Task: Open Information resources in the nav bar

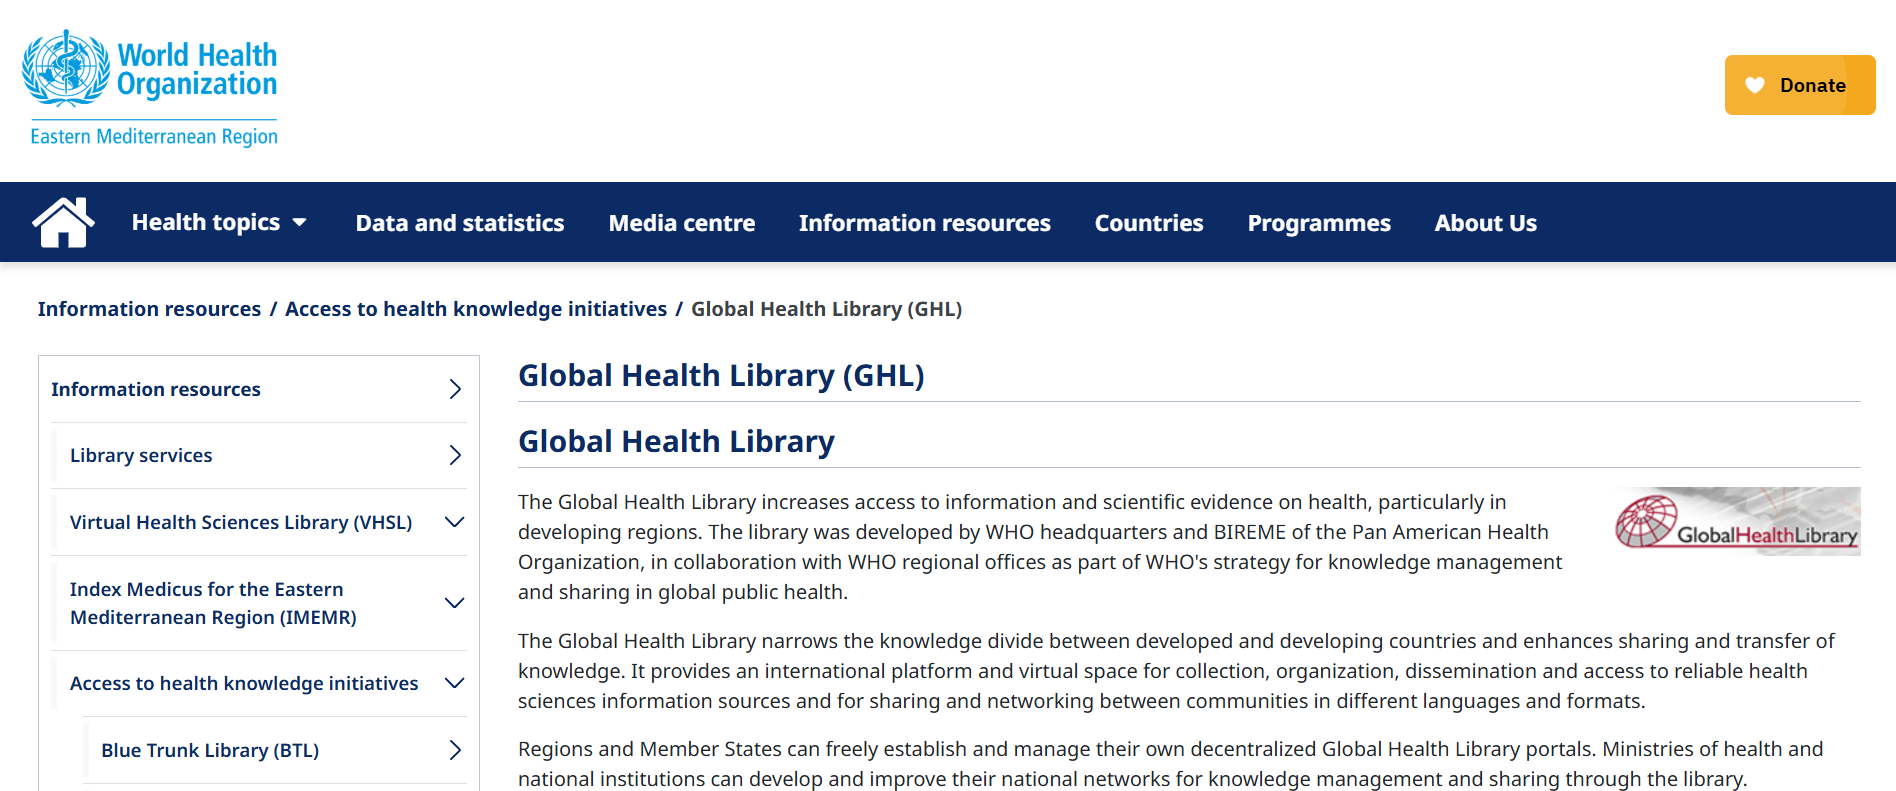Action: tap(925, 223)
